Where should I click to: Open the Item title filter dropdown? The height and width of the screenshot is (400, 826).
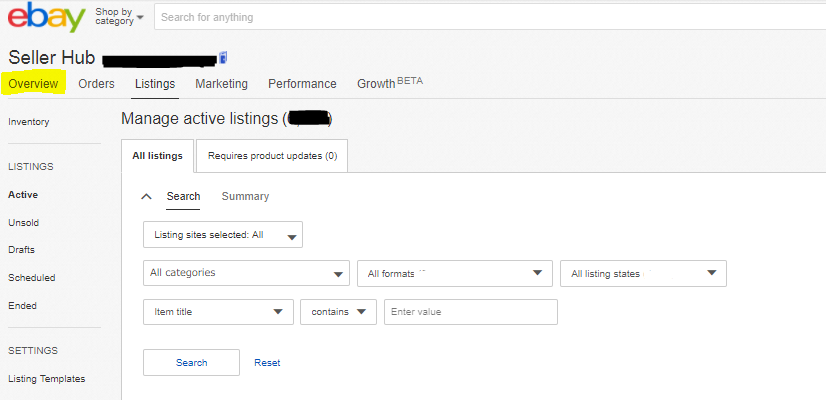(x=218, y=312)
